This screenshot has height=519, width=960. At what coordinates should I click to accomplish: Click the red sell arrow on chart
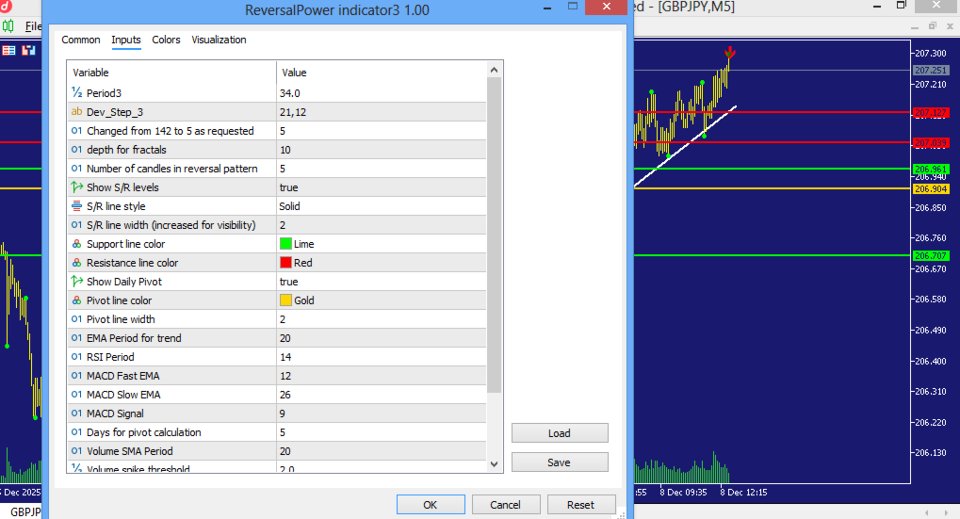pos(729,53)
